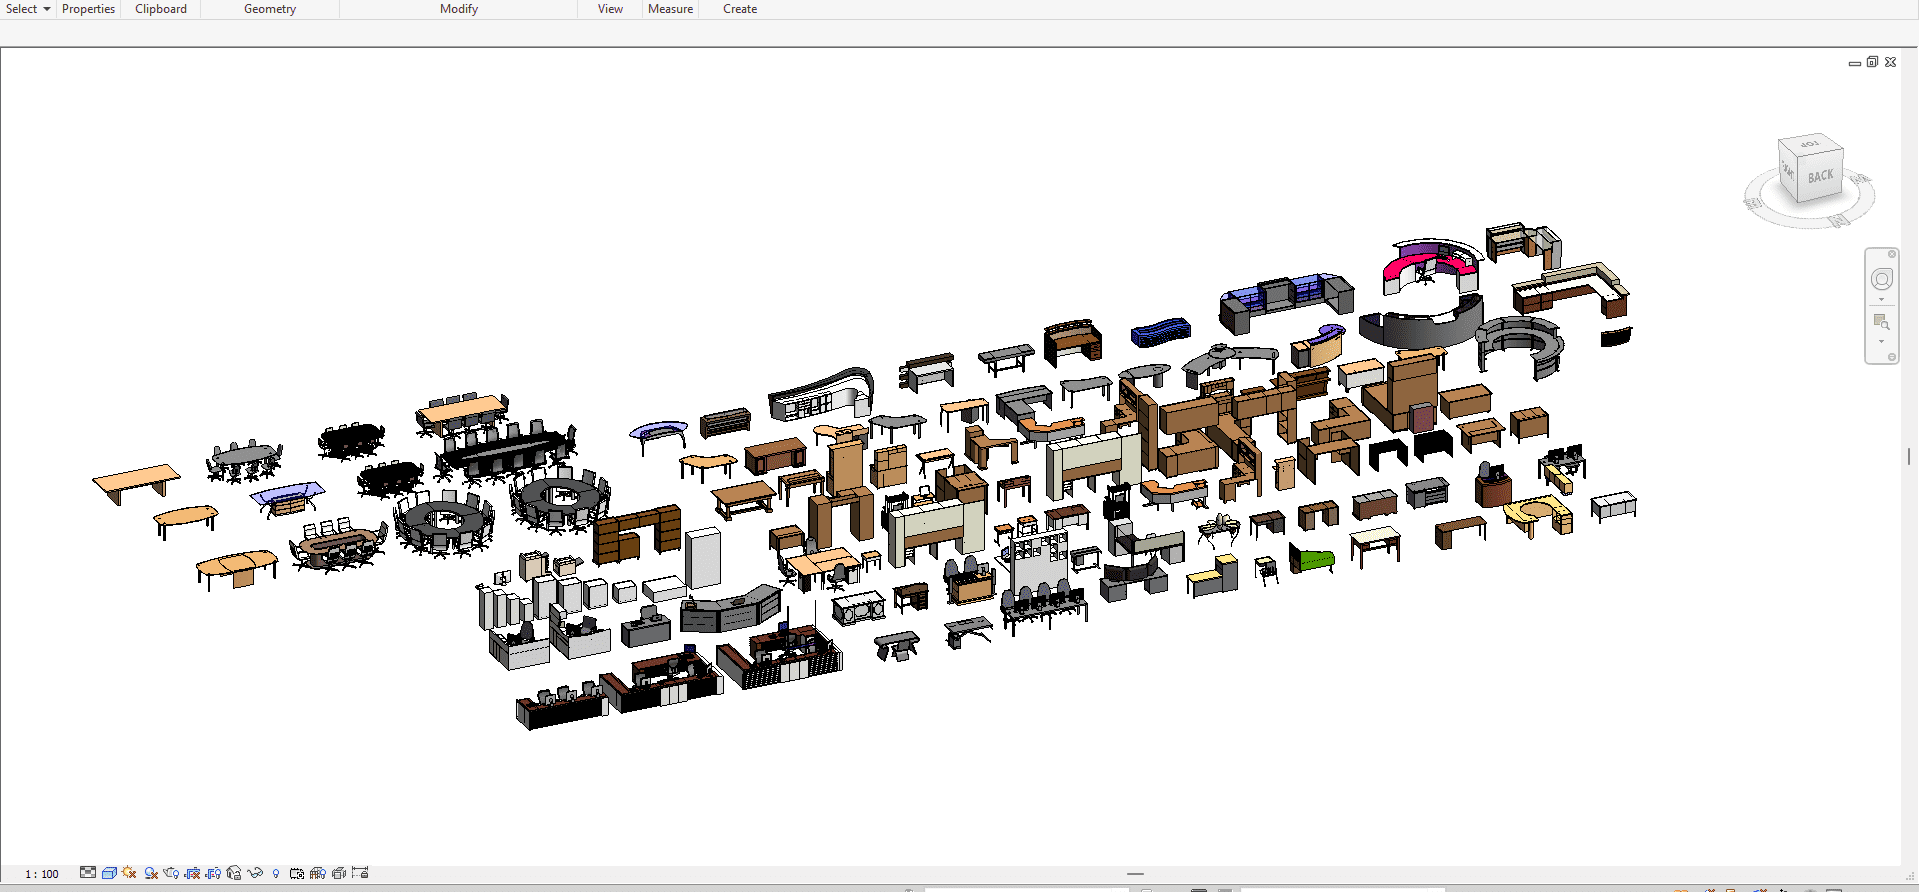
Task: Open the Steering Wheels navigation tool
Action: (1881, 280)
